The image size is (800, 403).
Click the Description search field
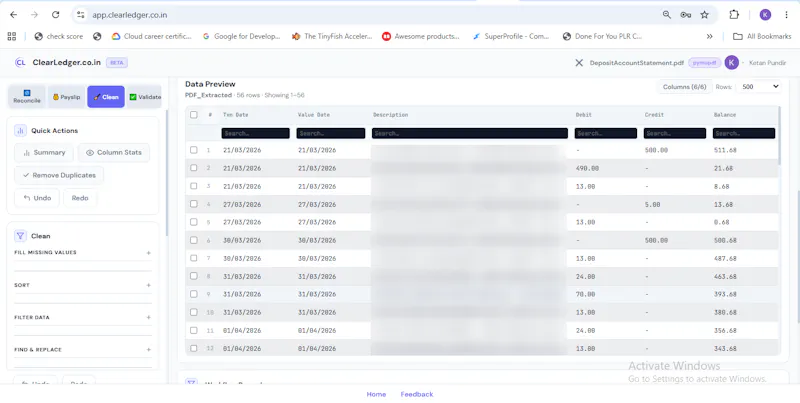pyautogui.click(x=470, y=133)
